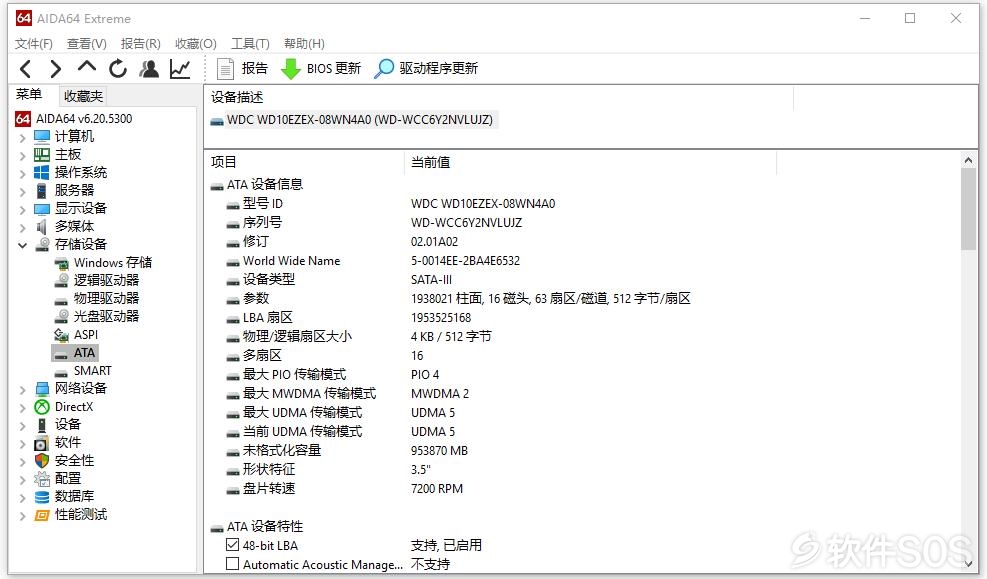The width and height of the screenshot is (987, 579).
Task: Open 光盘驱动器 page
Action: [x=106, y=316]
